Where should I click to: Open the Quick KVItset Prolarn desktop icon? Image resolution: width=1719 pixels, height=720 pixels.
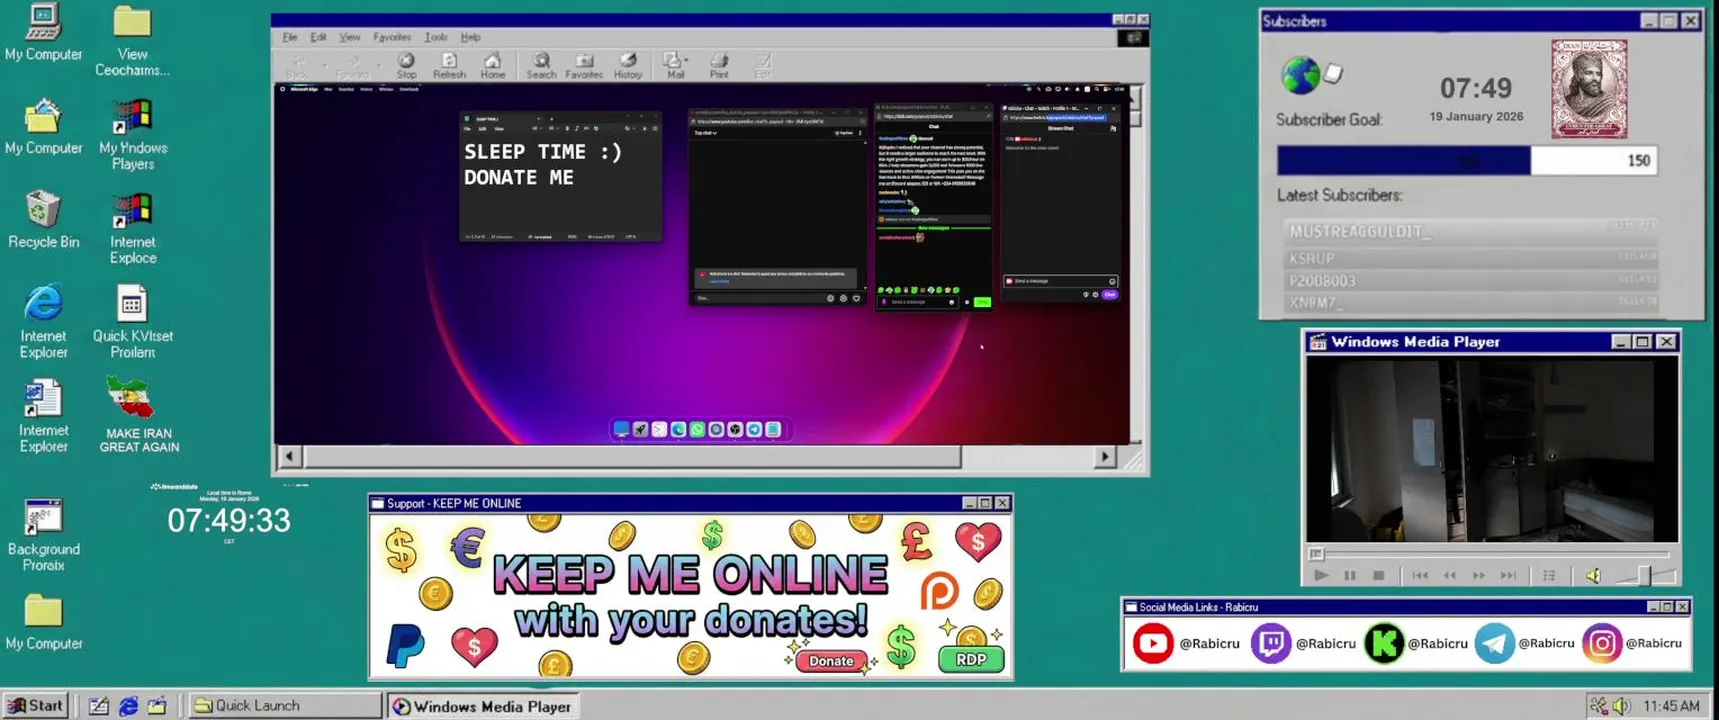coord(132,322)
